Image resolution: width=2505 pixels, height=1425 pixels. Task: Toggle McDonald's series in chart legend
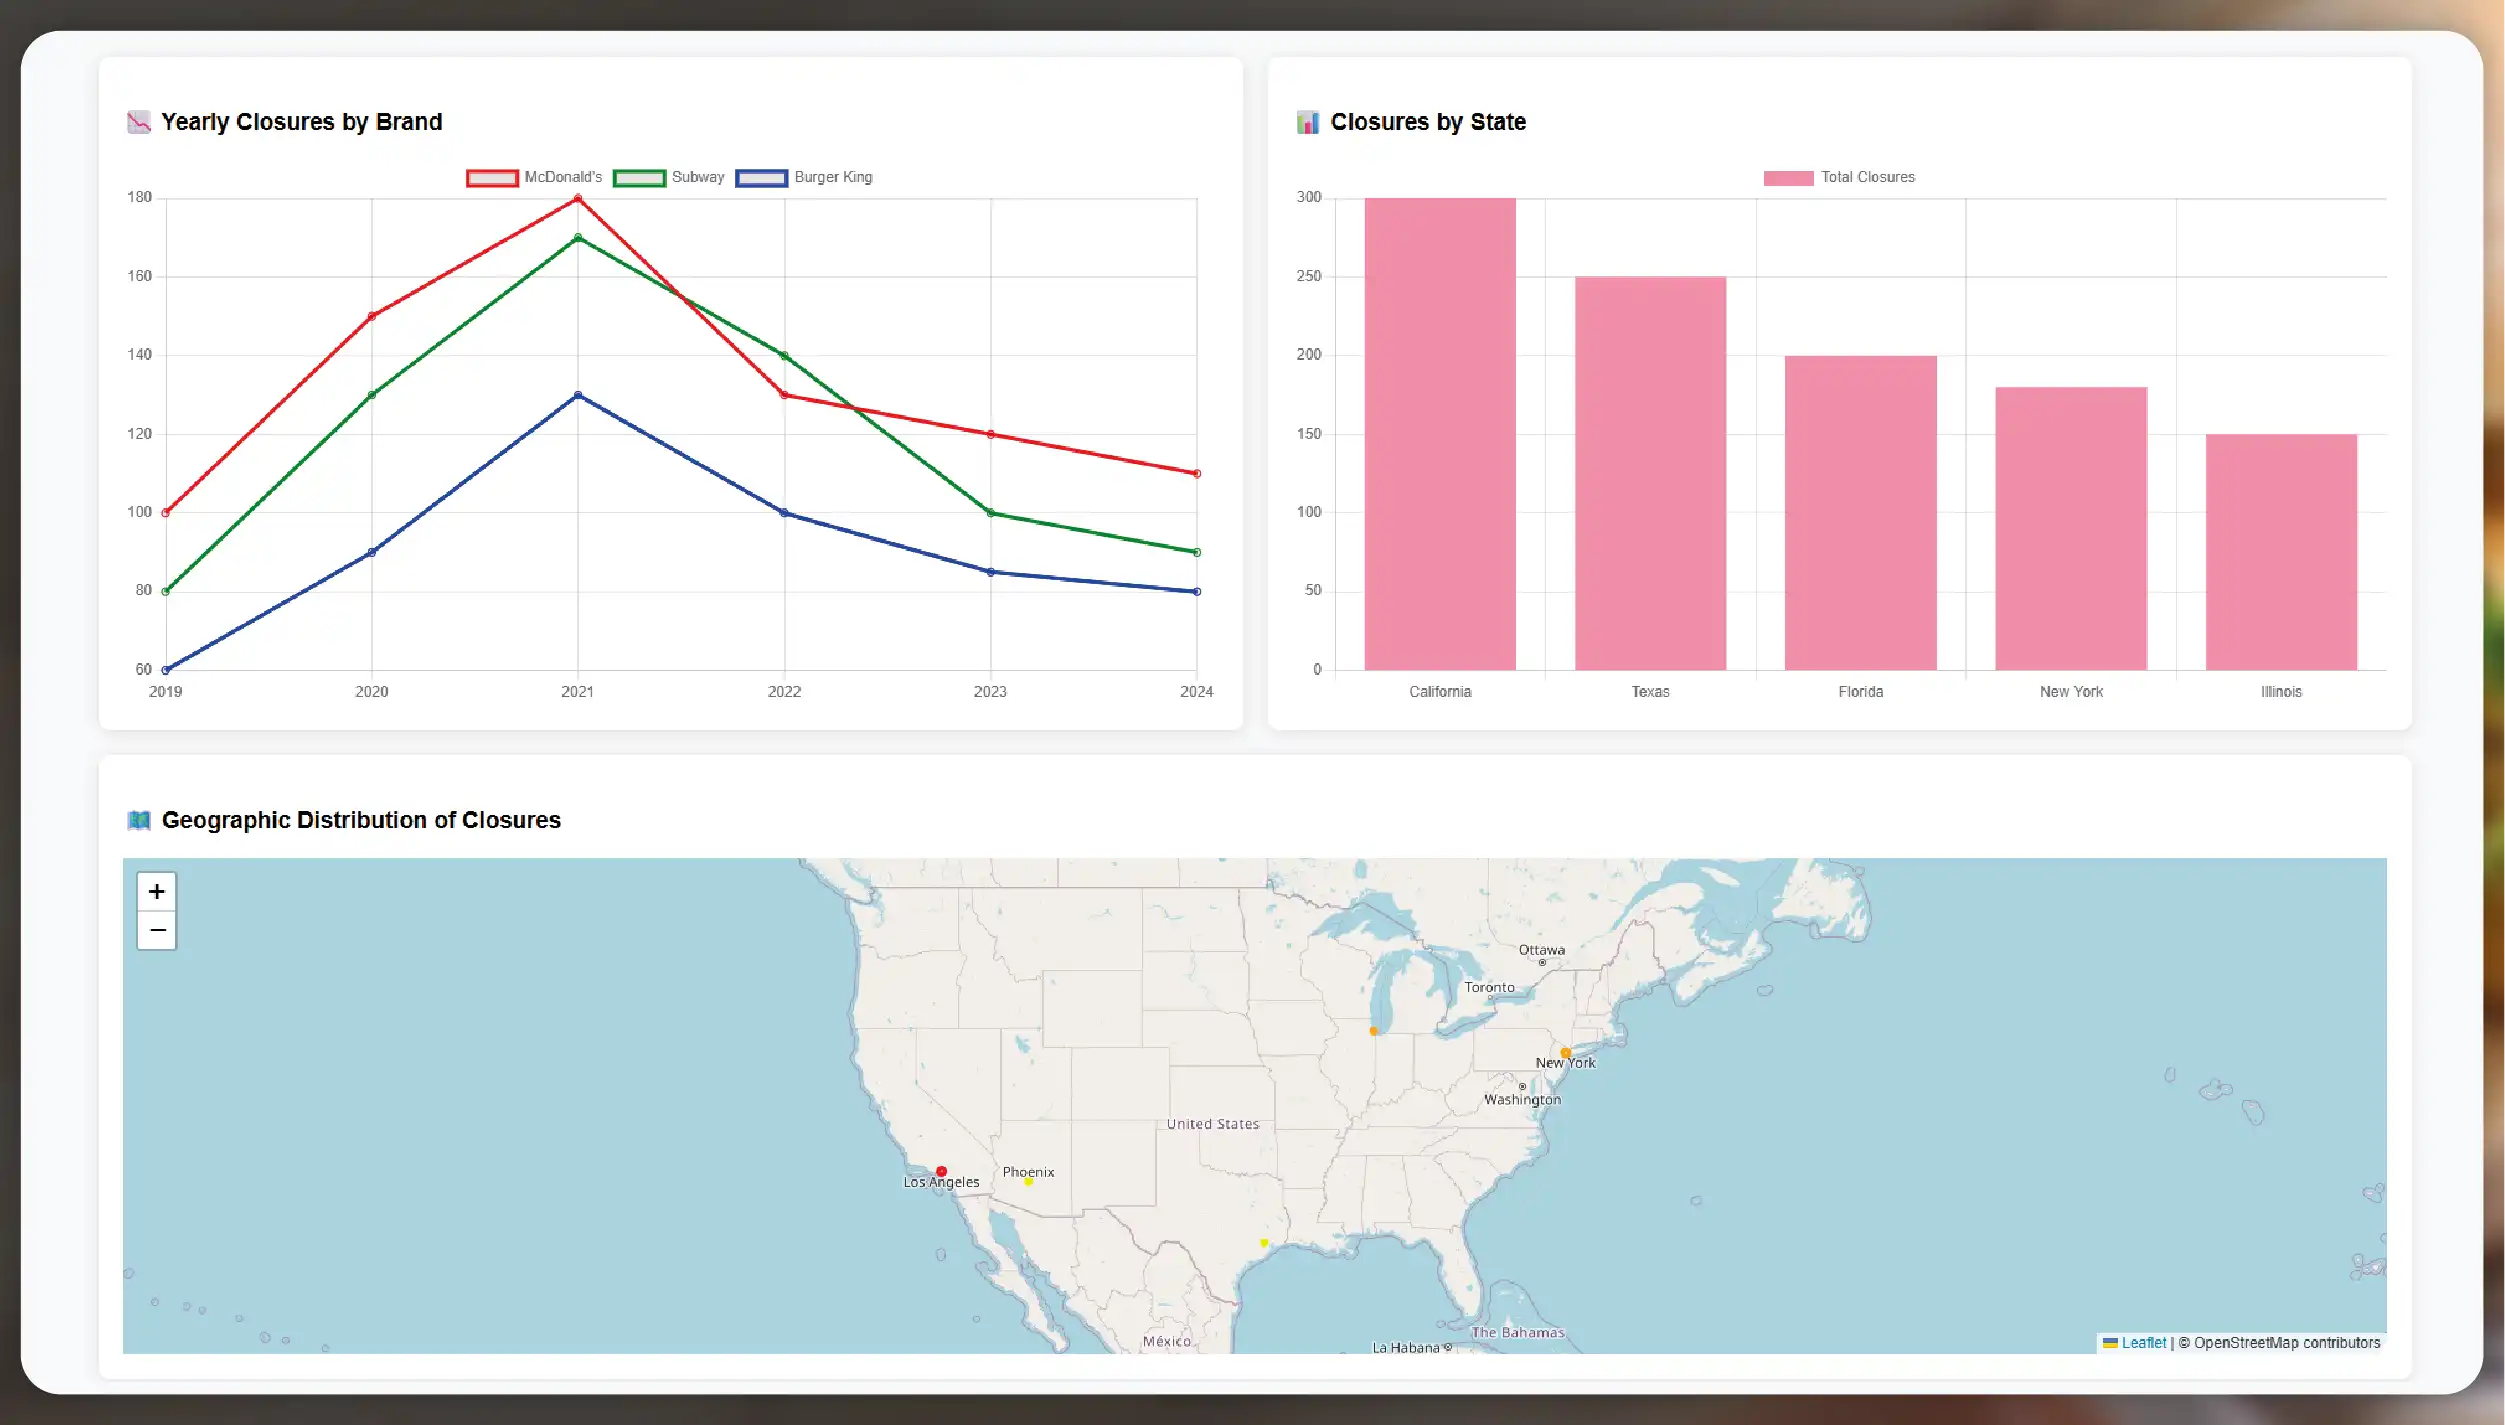[534, 177]
